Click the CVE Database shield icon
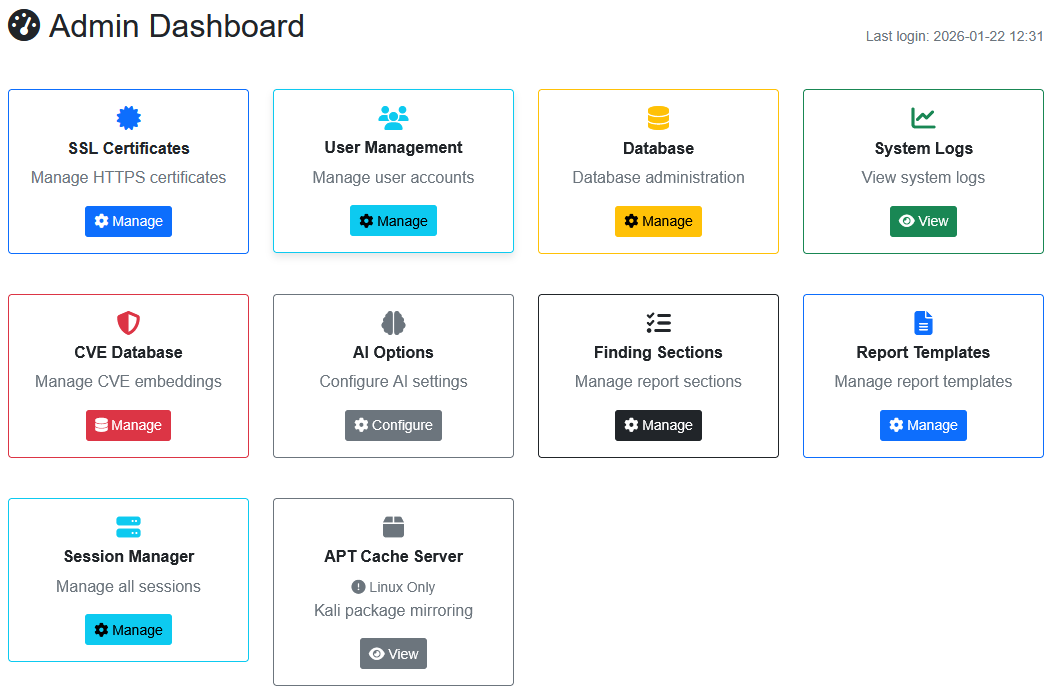Image resolution: width=1055 pixels, height=693 pixels. coord(128,322)
